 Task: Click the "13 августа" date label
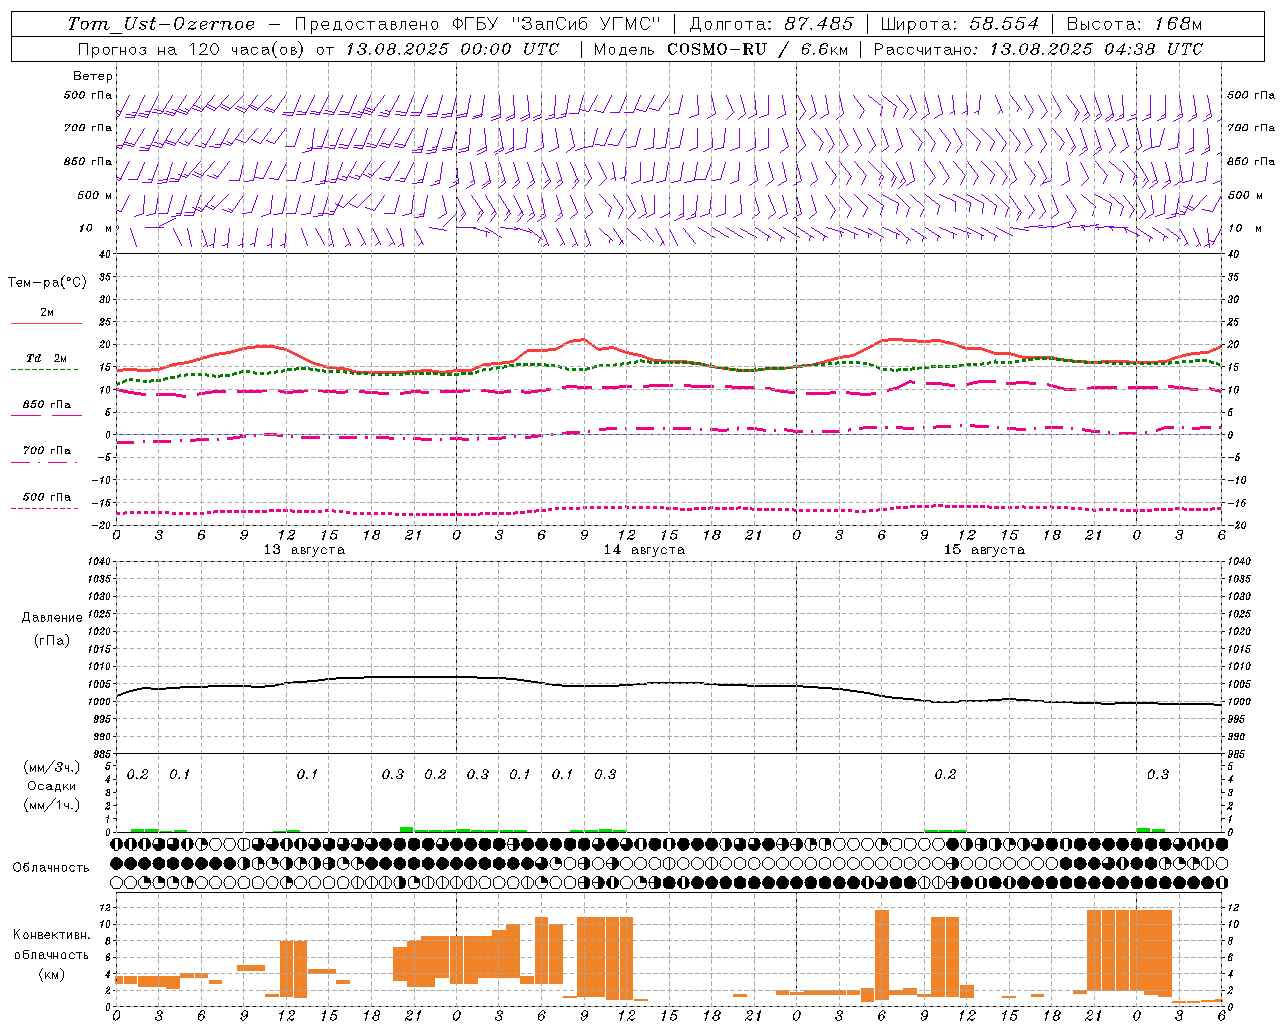point(304,550)
